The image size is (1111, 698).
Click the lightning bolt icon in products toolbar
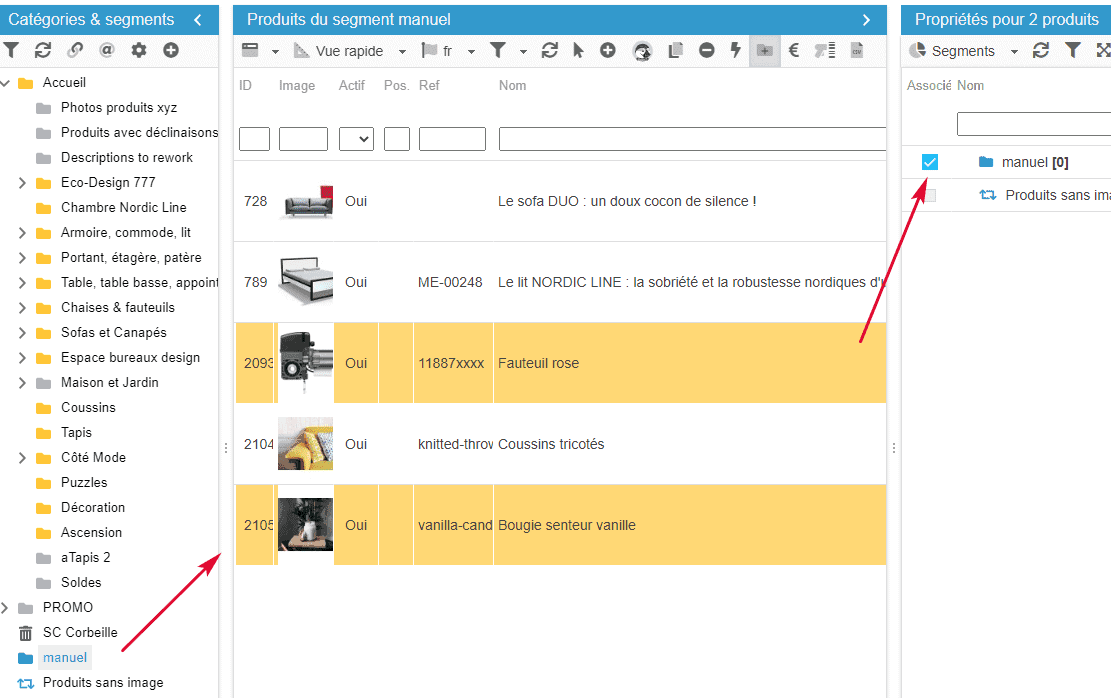tap(736, 50)
